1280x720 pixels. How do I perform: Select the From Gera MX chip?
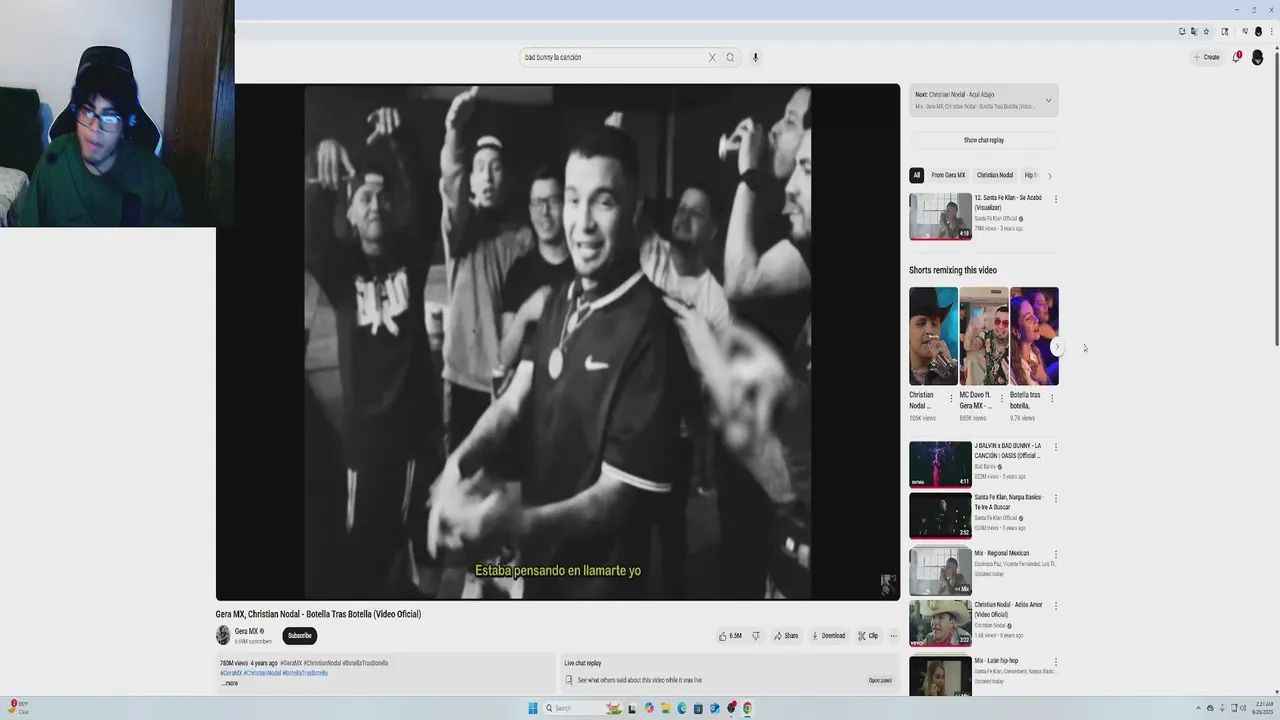(x=948, y=175)
